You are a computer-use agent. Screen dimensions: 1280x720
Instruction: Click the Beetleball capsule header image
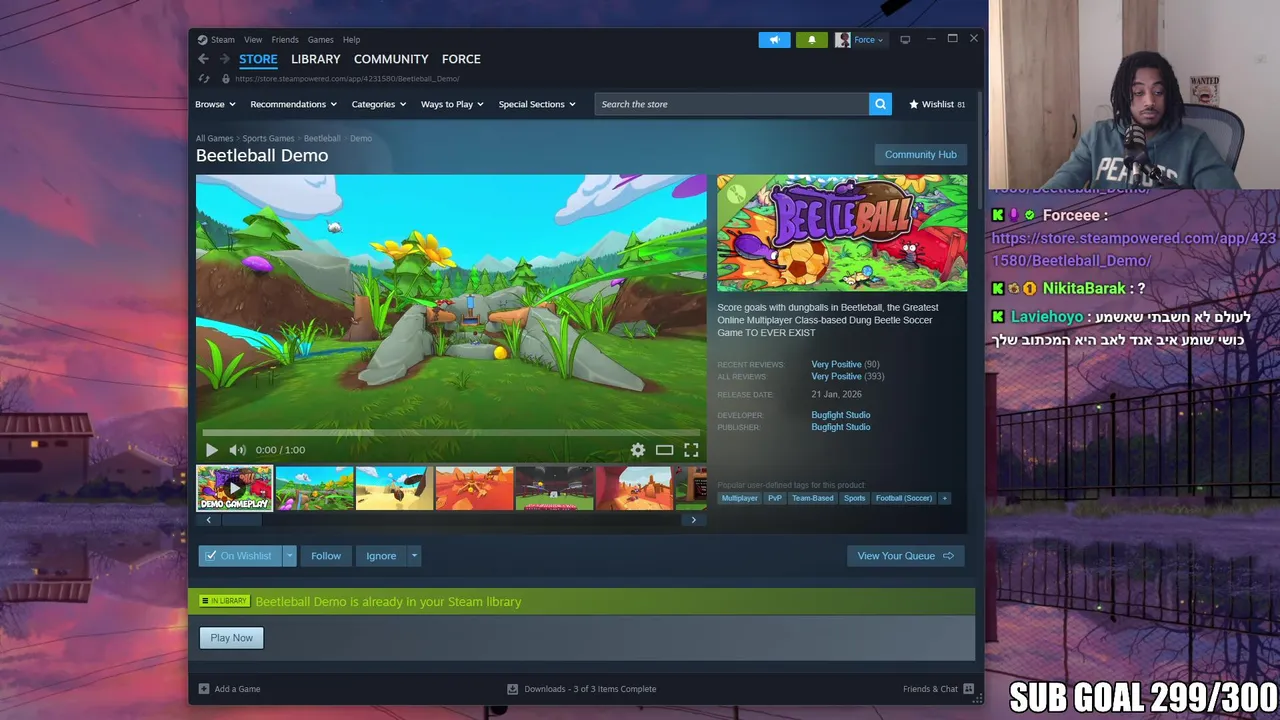tap(842, 233)
